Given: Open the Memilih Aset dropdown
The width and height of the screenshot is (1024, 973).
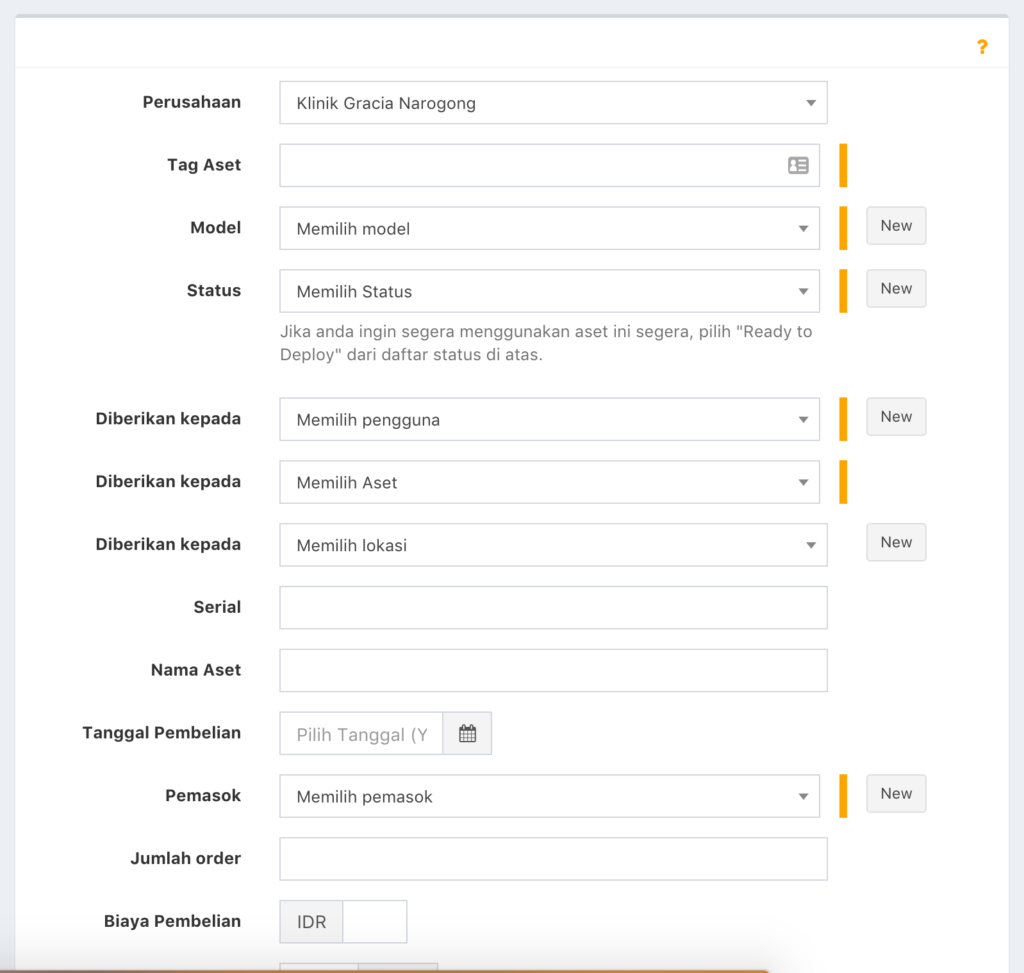Looking at the screenshot, I should (549, 483).
